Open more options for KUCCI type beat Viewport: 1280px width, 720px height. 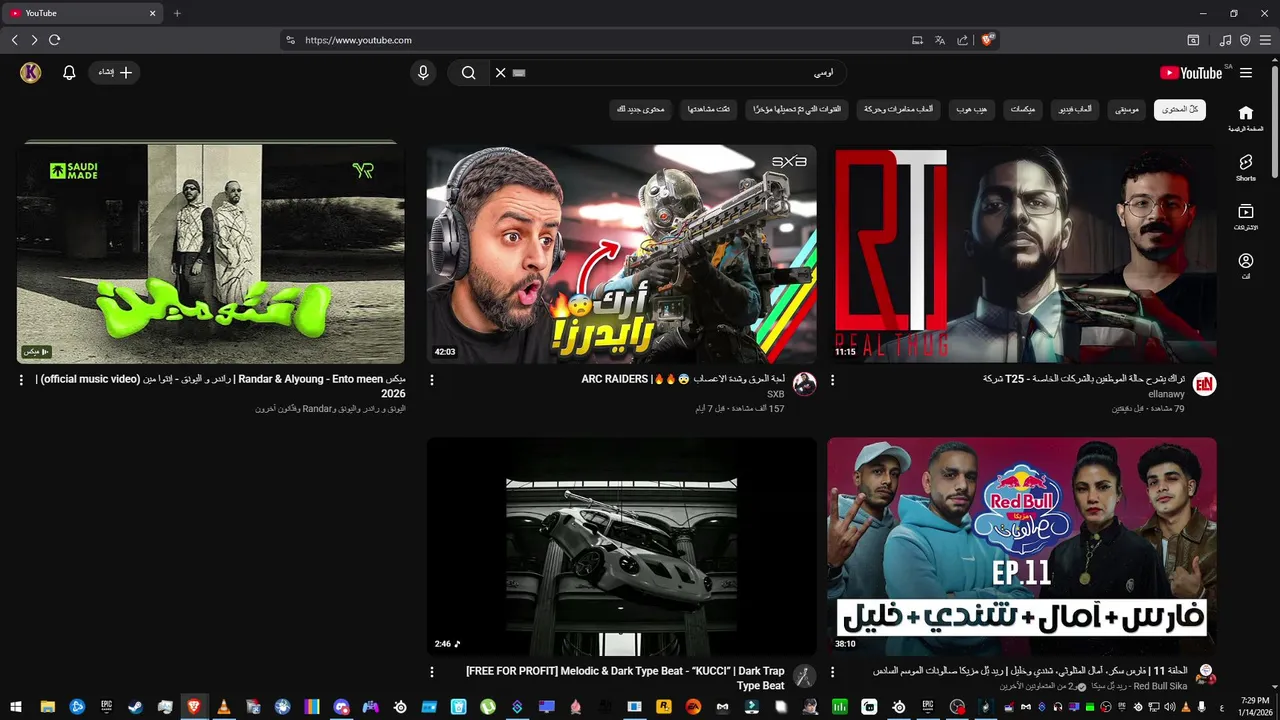432,672
